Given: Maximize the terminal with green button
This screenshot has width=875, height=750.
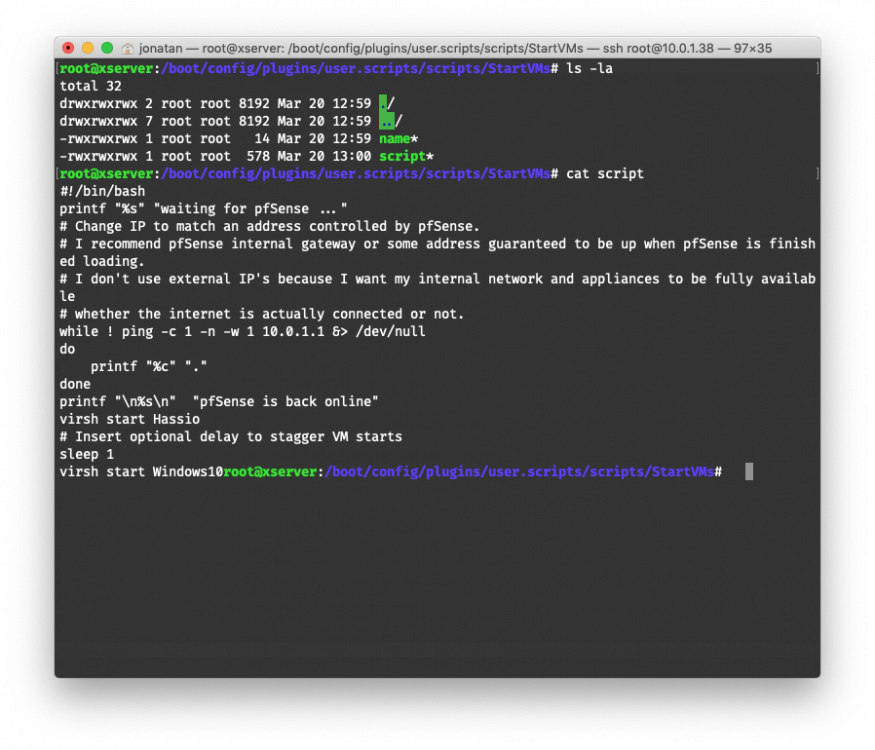Looking at the screenshot, I should point(107,48).
